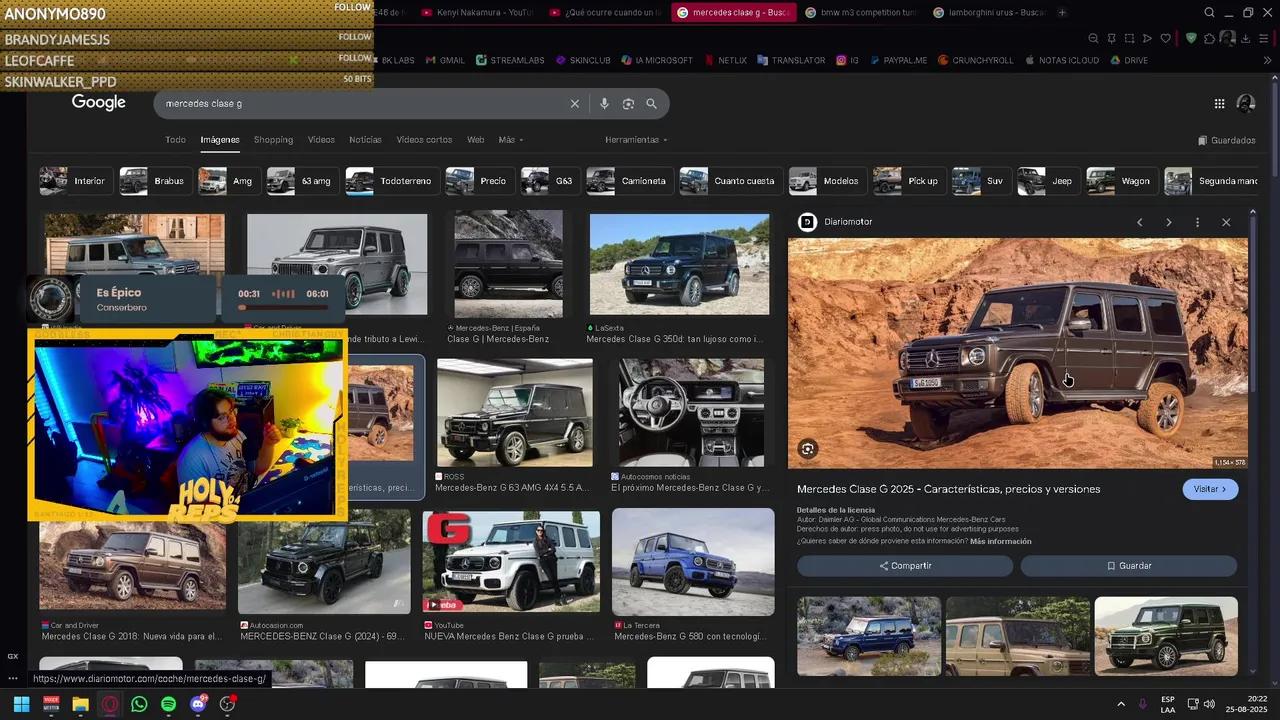This screenshot has width=1280, height=720.
Task: Open the STREAMLABS bookmark
Action: (x=510, y=60)
